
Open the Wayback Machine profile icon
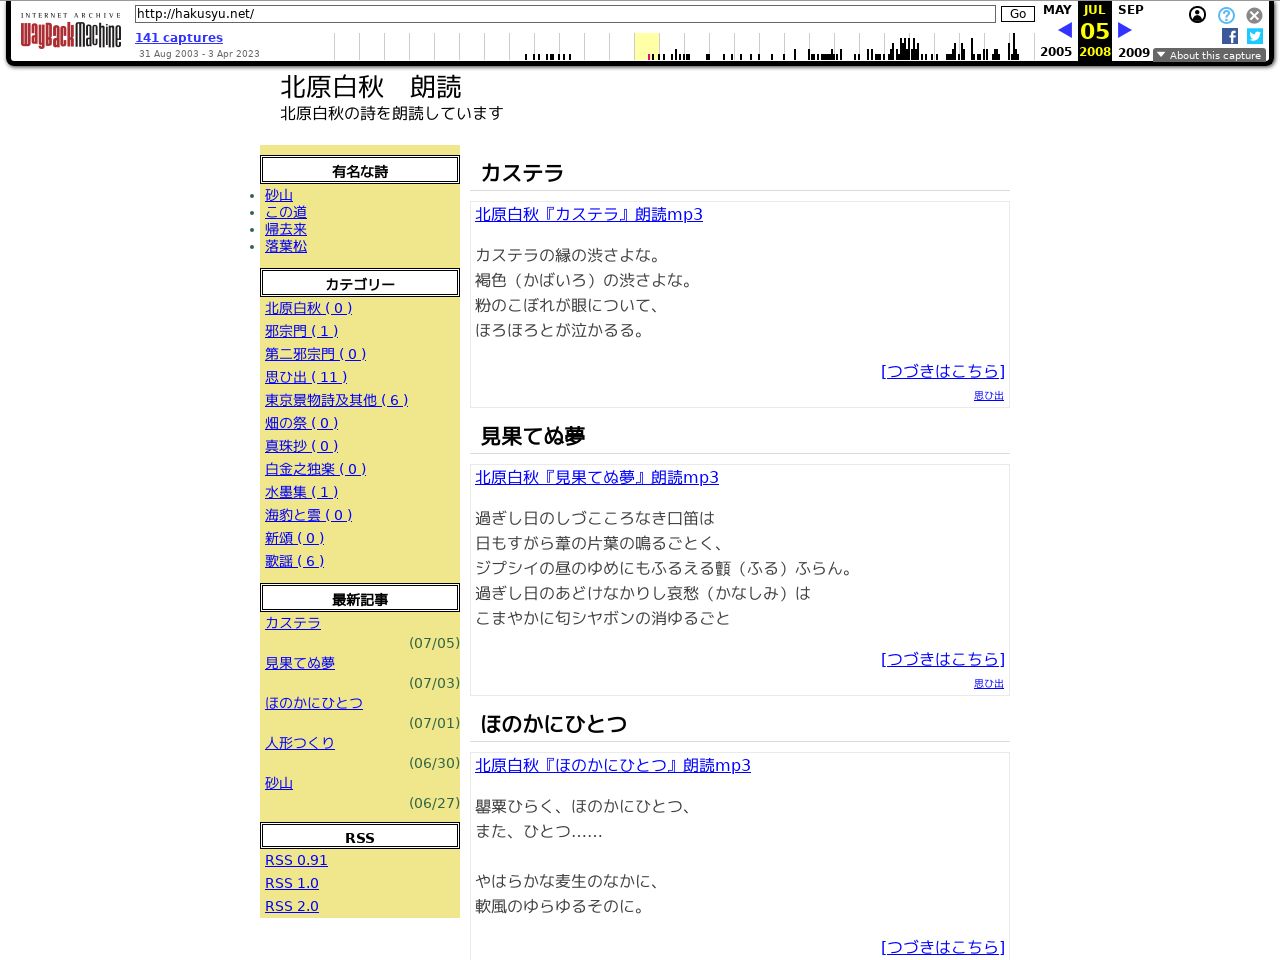click(1198, 15)
